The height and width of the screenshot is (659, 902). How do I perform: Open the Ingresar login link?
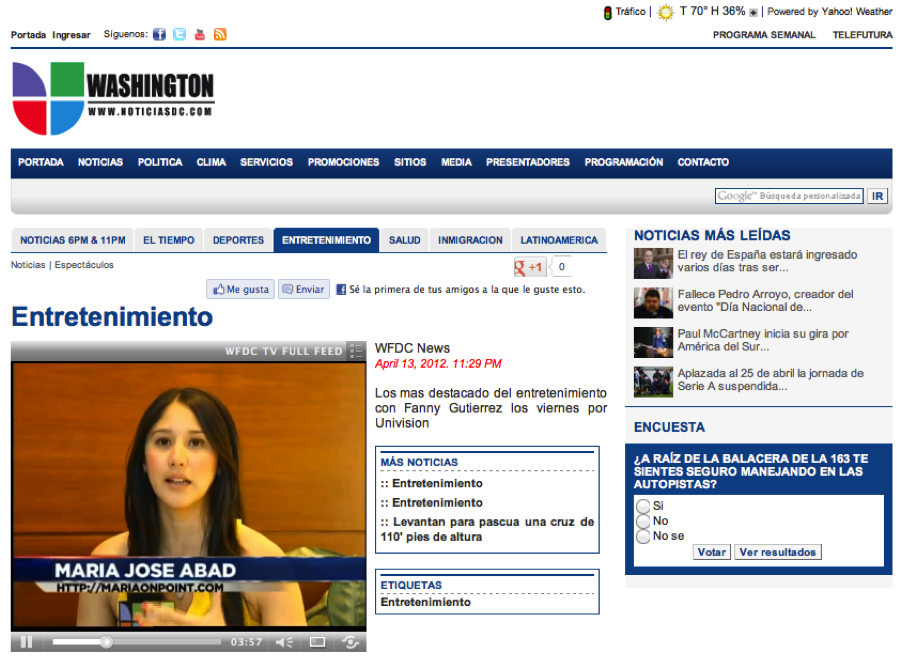[71, 35]
